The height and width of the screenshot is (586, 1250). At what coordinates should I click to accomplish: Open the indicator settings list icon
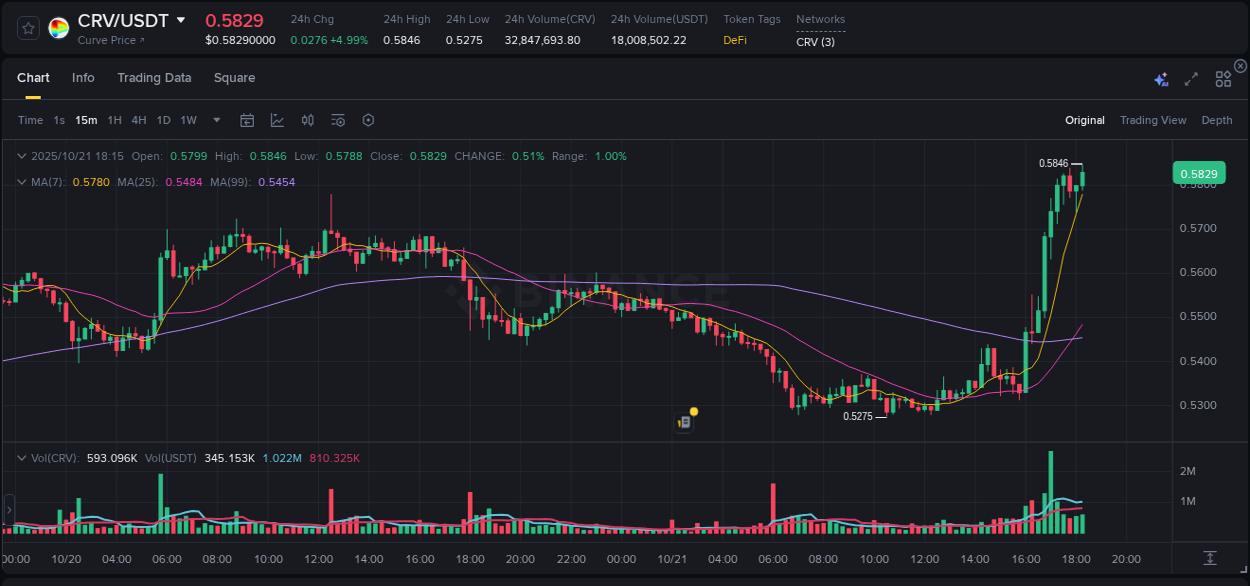[337, 120]
